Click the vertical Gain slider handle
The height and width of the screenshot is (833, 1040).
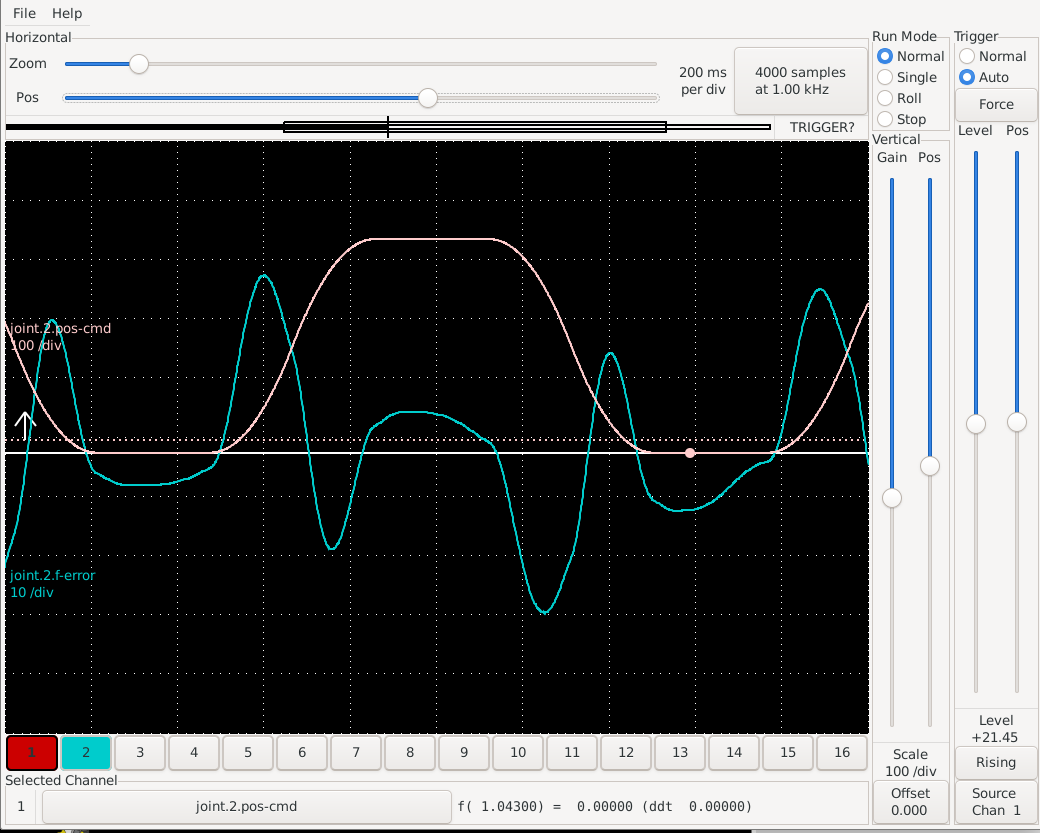click(x=892, y=497)
